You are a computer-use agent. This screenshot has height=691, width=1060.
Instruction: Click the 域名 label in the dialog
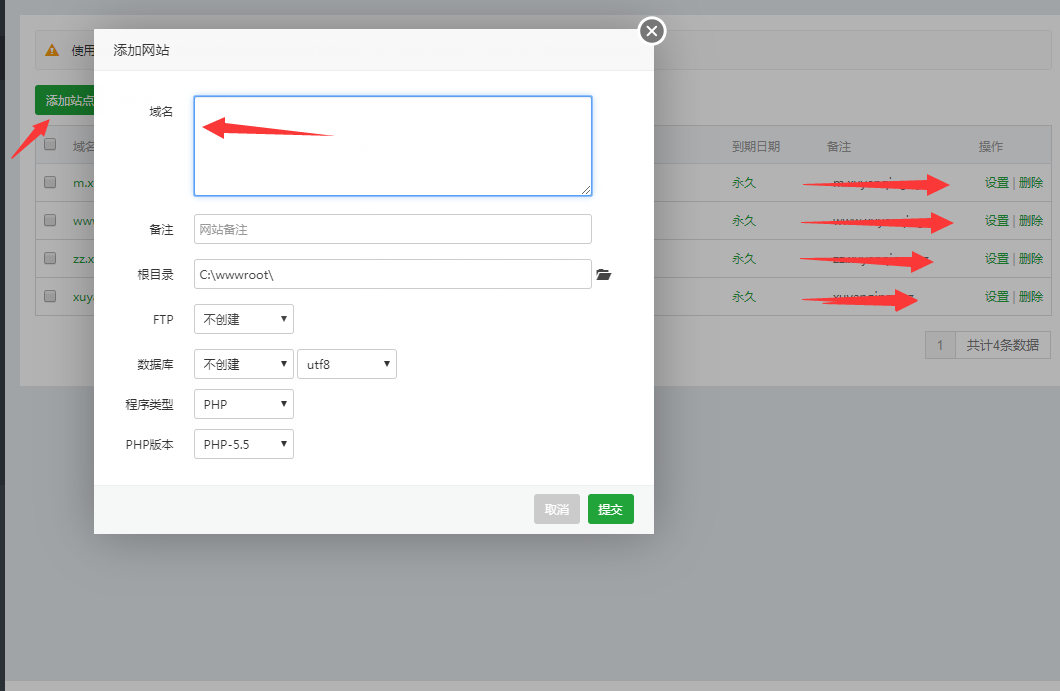pos(161,112)
